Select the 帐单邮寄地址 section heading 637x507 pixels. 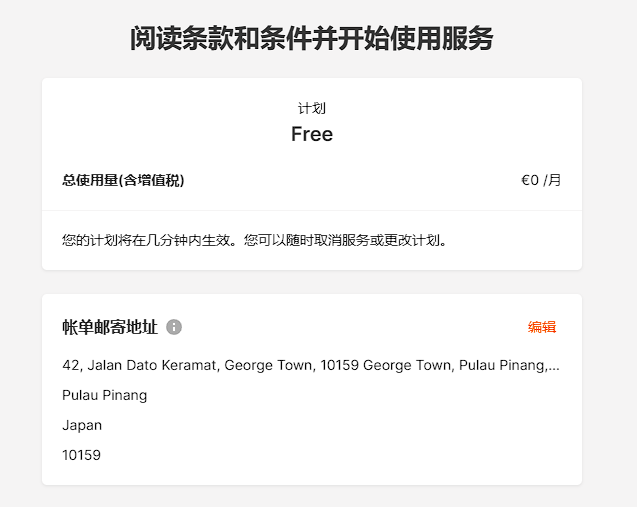110,327
